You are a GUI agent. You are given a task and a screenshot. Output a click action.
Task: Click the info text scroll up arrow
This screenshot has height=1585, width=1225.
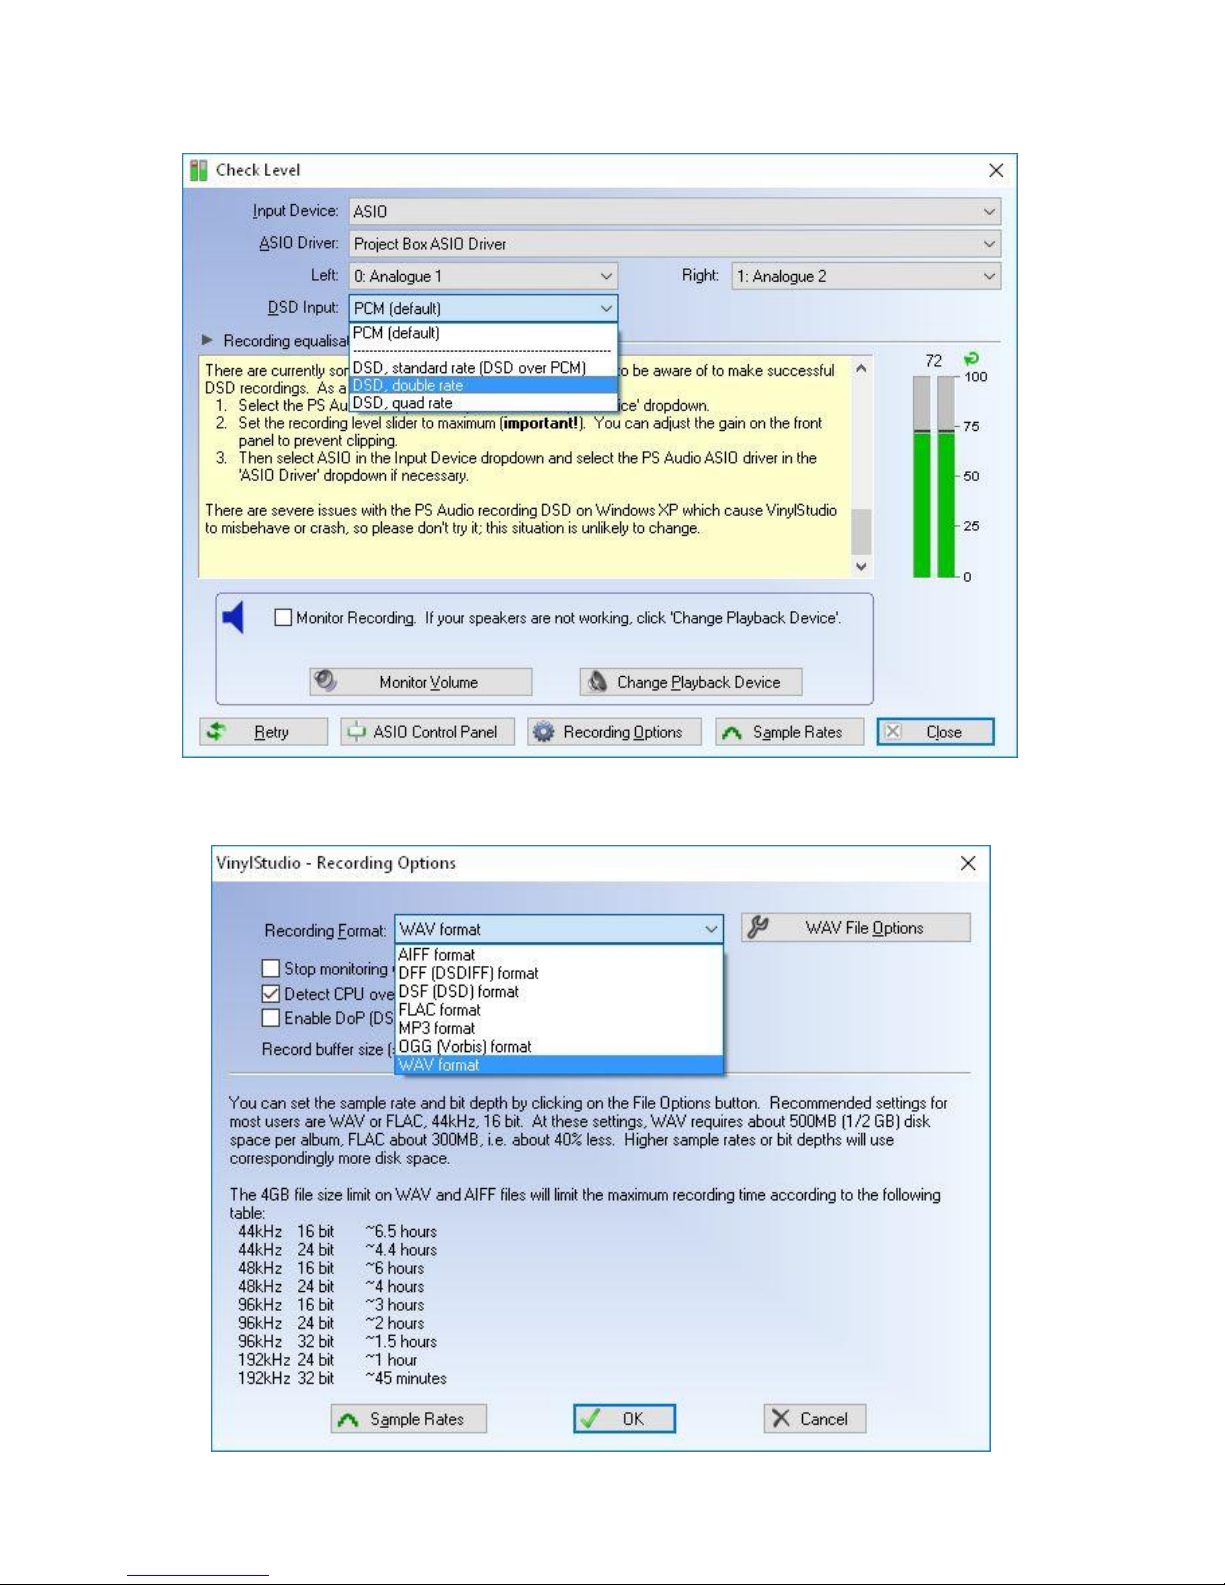(x=861, y=369)
